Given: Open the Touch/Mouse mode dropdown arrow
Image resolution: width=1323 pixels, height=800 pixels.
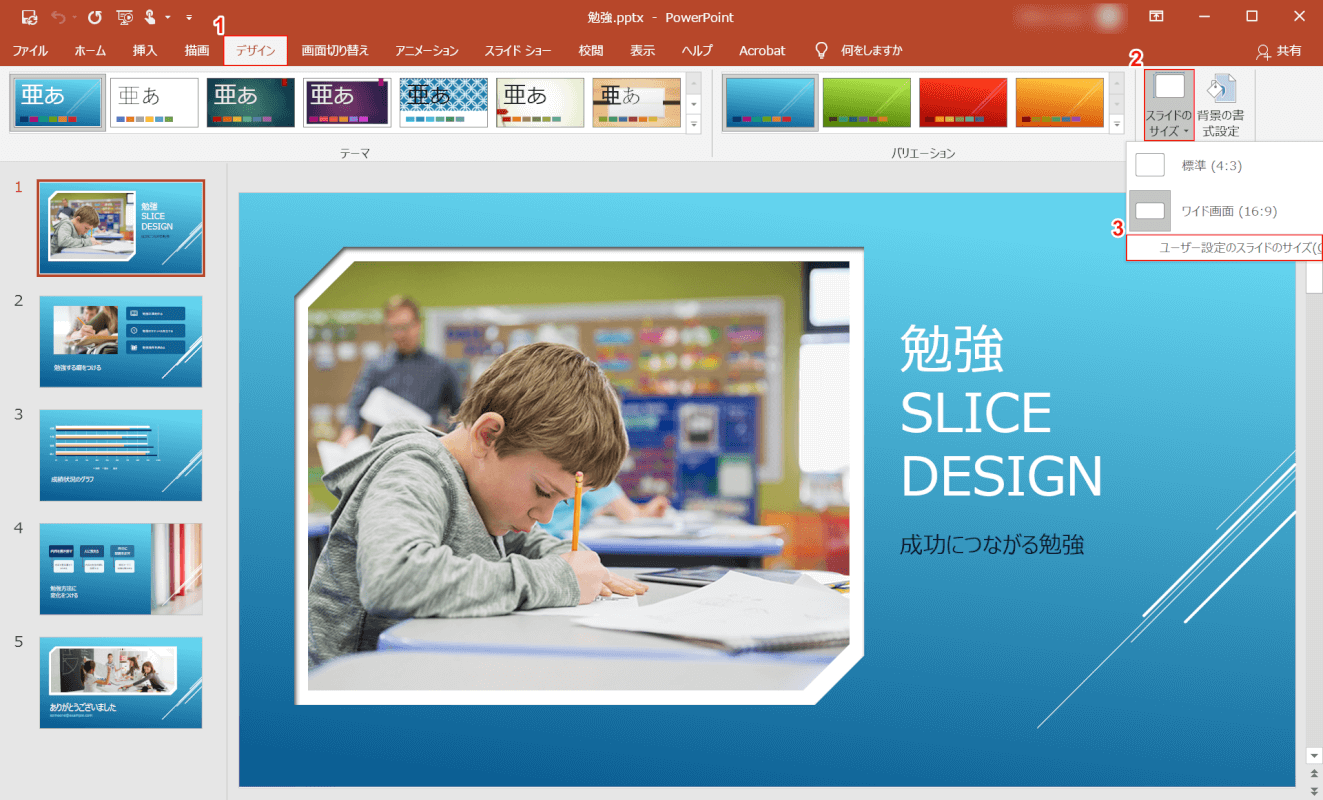Looking at the screenshot, I should pyautogui.click(x=167, y=17).
